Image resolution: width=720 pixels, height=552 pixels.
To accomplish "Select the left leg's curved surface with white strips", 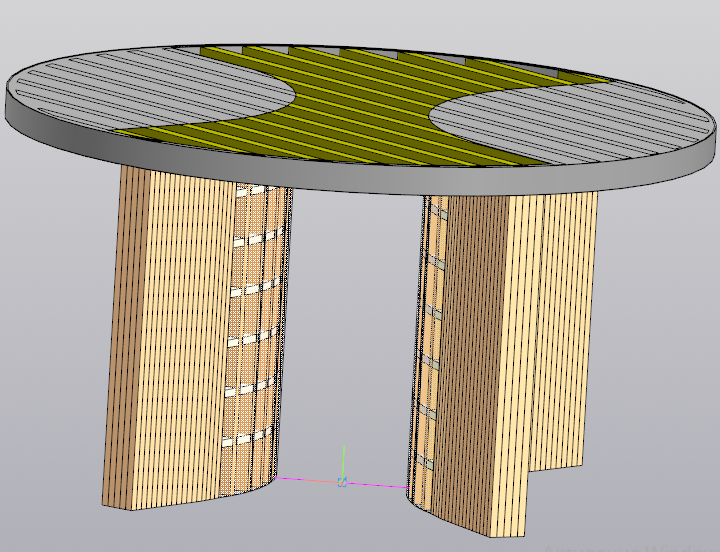I will tap(255, 338).
